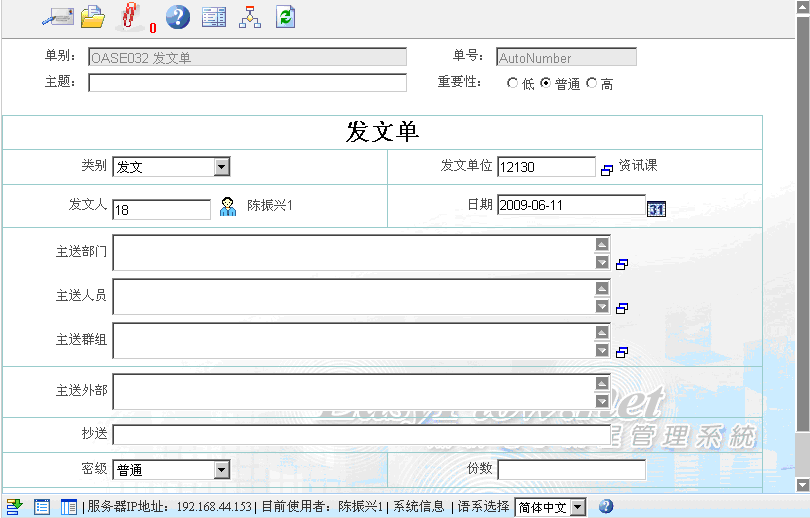Click the refresh document icon in toolbar
The image size is (810, 518).
coord(286,16)
